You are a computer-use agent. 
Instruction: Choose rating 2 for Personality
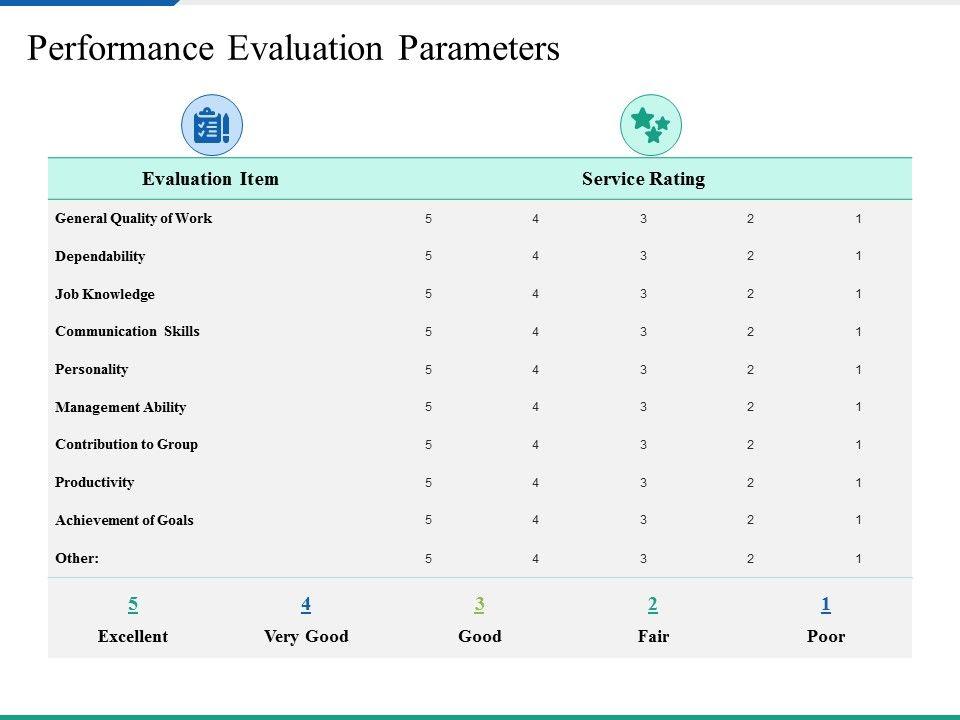751,370
